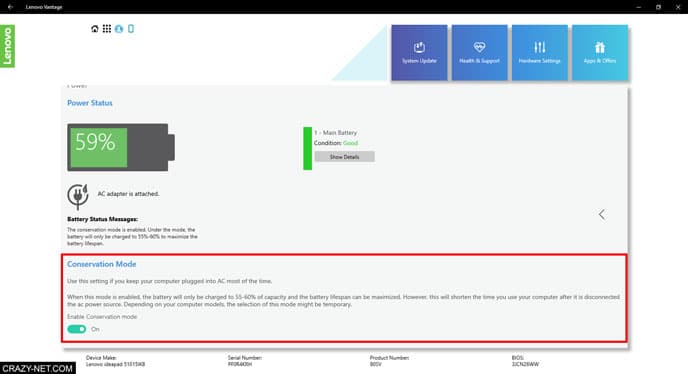Screen dimensions: 688x374
Task: Click the green battery condition bar
Action: pyautogui.click(x=308, y=148)
